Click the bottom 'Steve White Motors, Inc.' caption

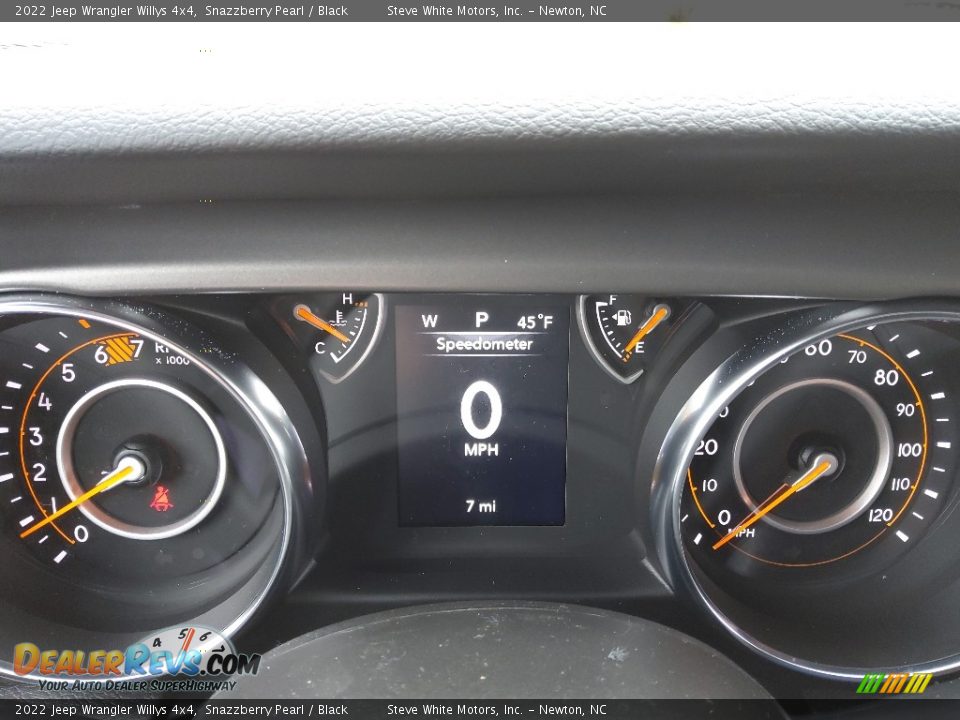click(x=454, y=710)
